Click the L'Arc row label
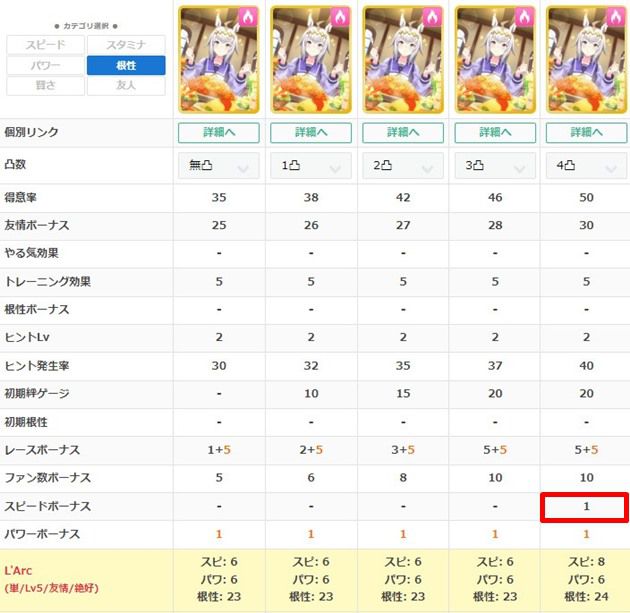630x613 pixels. coord(51,579)
